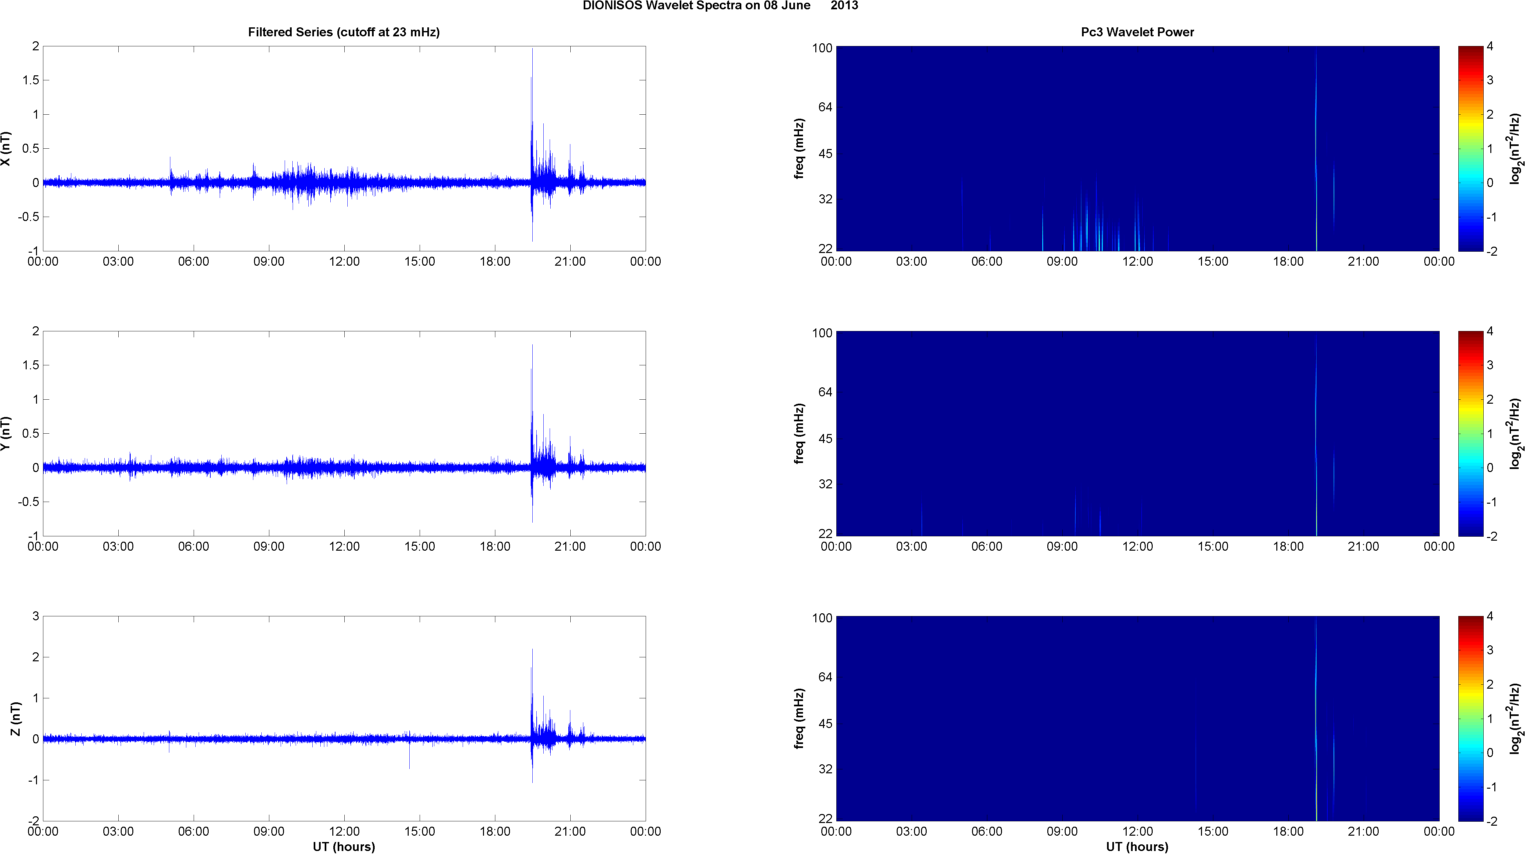Image resolution: width=1525 pixels, height=854 pixels.
Task: Click 'UT (hours)' label under the Z filtered series
Action: 344,846
